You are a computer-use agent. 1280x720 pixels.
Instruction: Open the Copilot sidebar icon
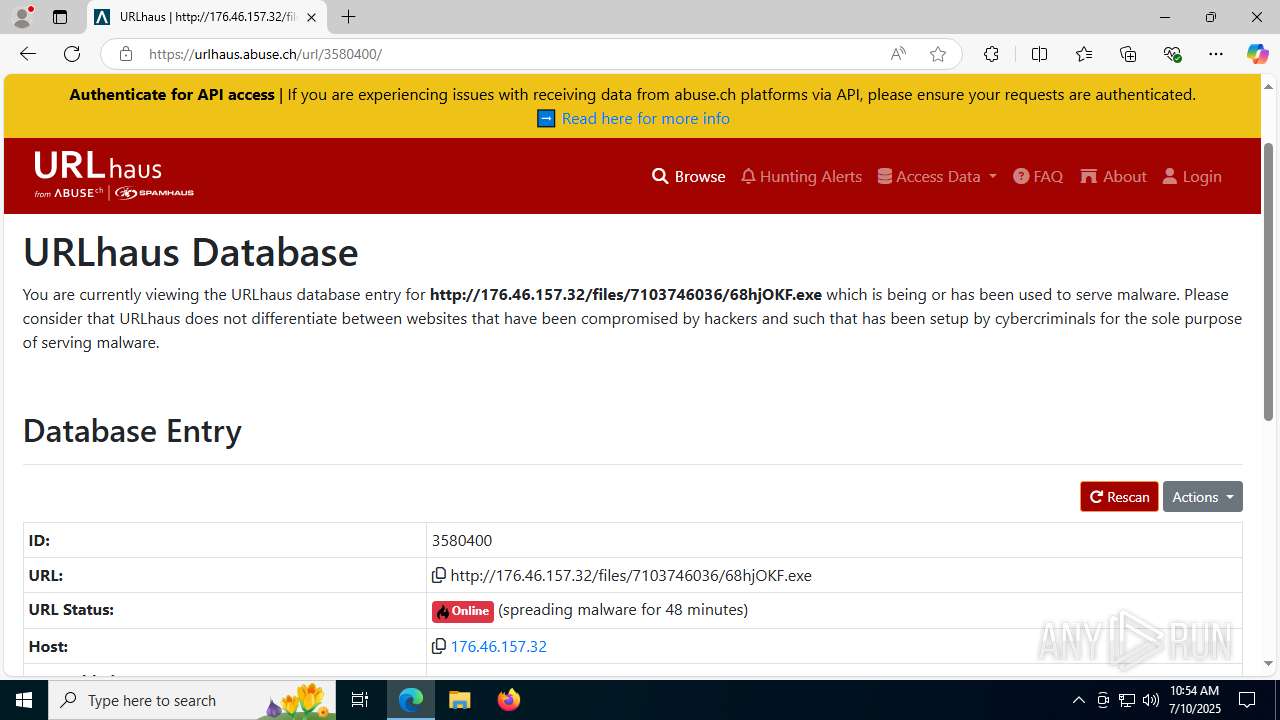[x=1257, y=54]
